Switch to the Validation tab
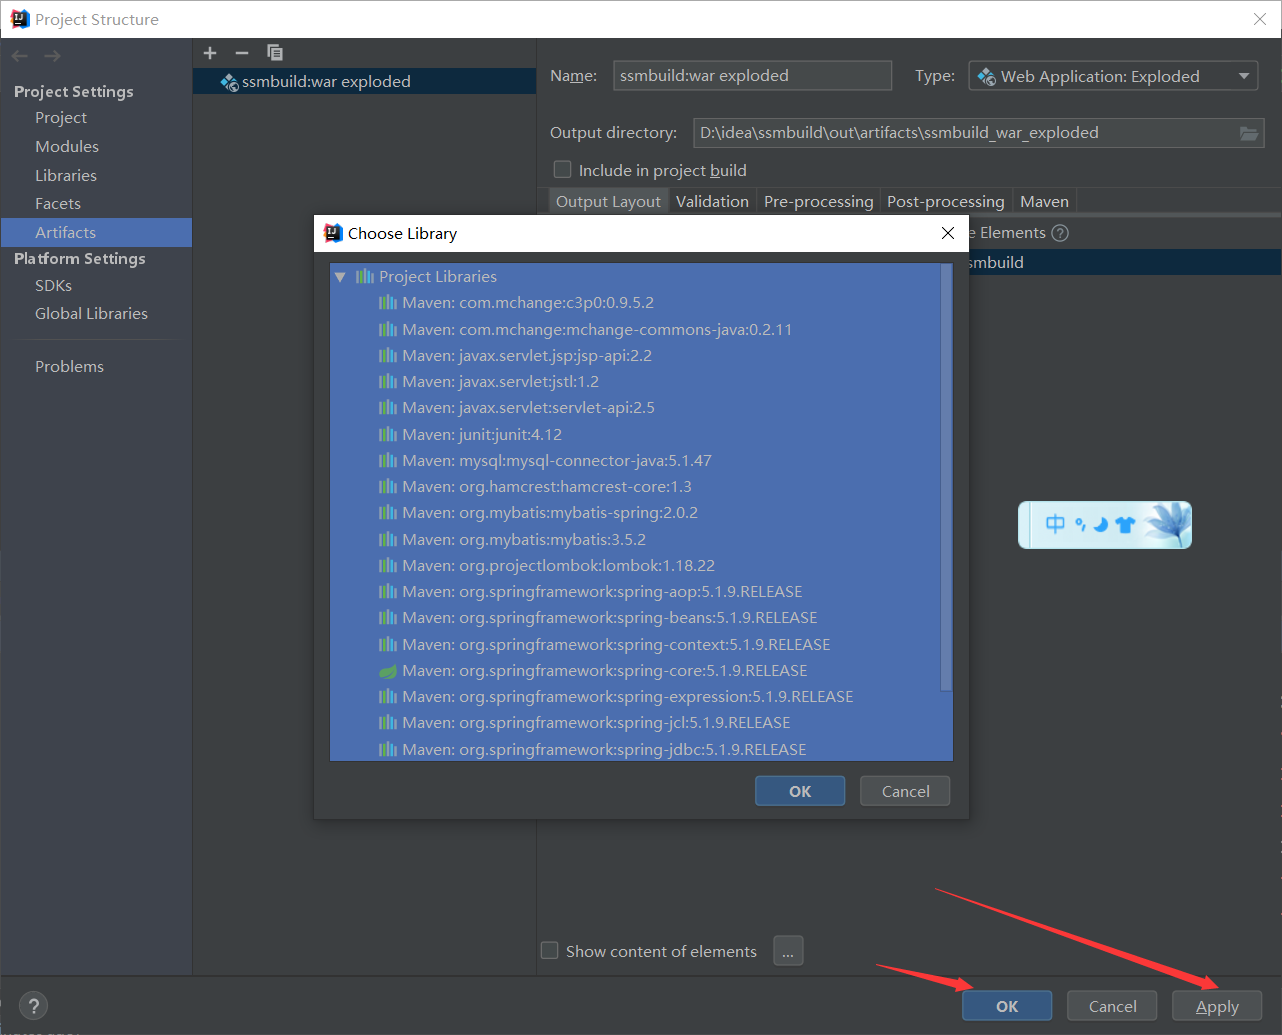The width and height of the screenshot is (1282, 1035). 712,201
